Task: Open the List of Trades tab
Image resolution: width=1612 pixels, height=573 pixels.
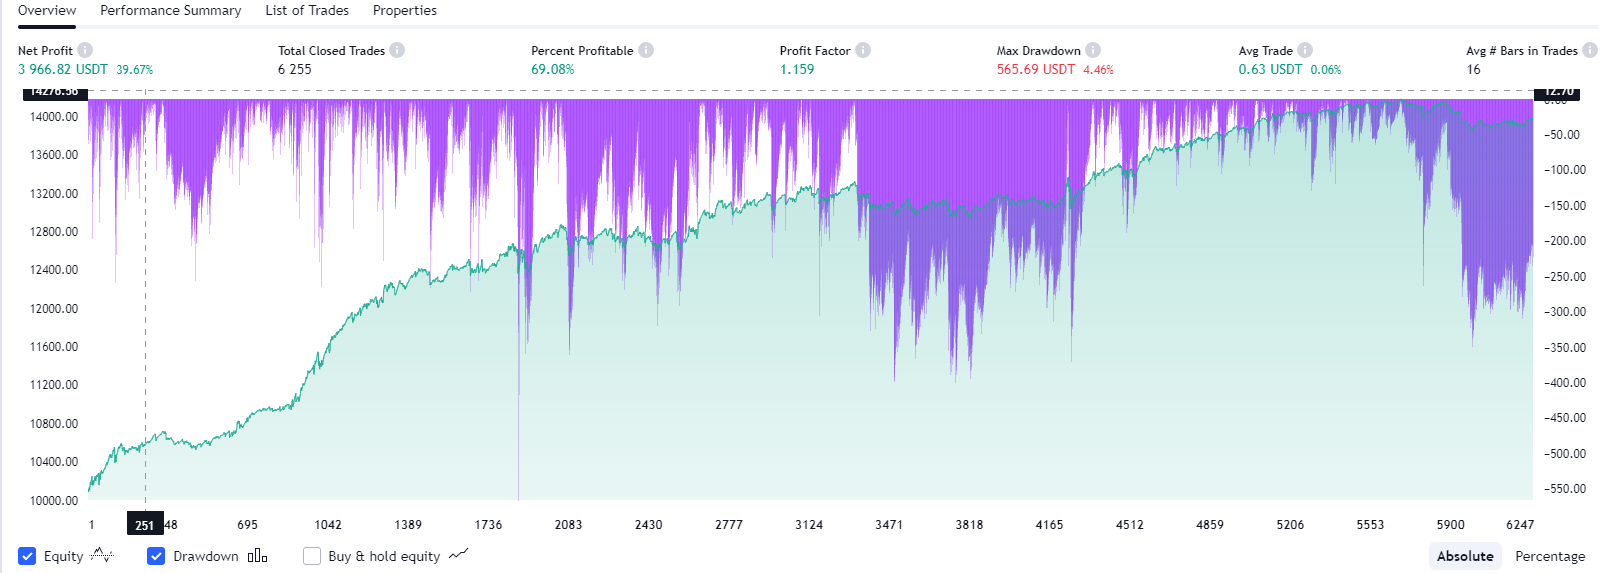Action: tap(307, 11)
